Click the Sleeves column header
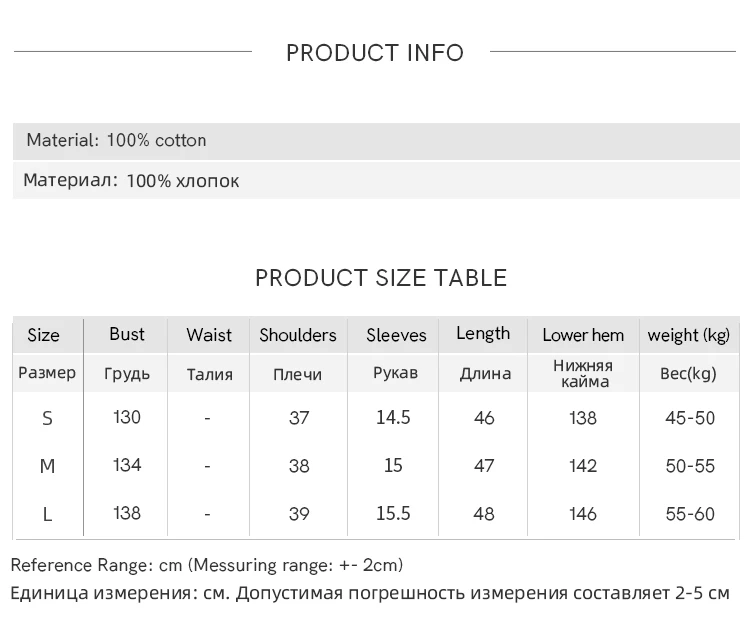 tap(396, 335)
